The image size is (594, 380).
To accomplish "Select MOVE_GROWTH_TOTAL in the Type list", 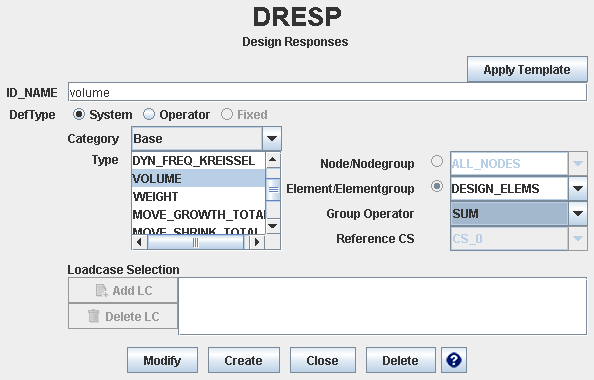I will coord(199,214).
